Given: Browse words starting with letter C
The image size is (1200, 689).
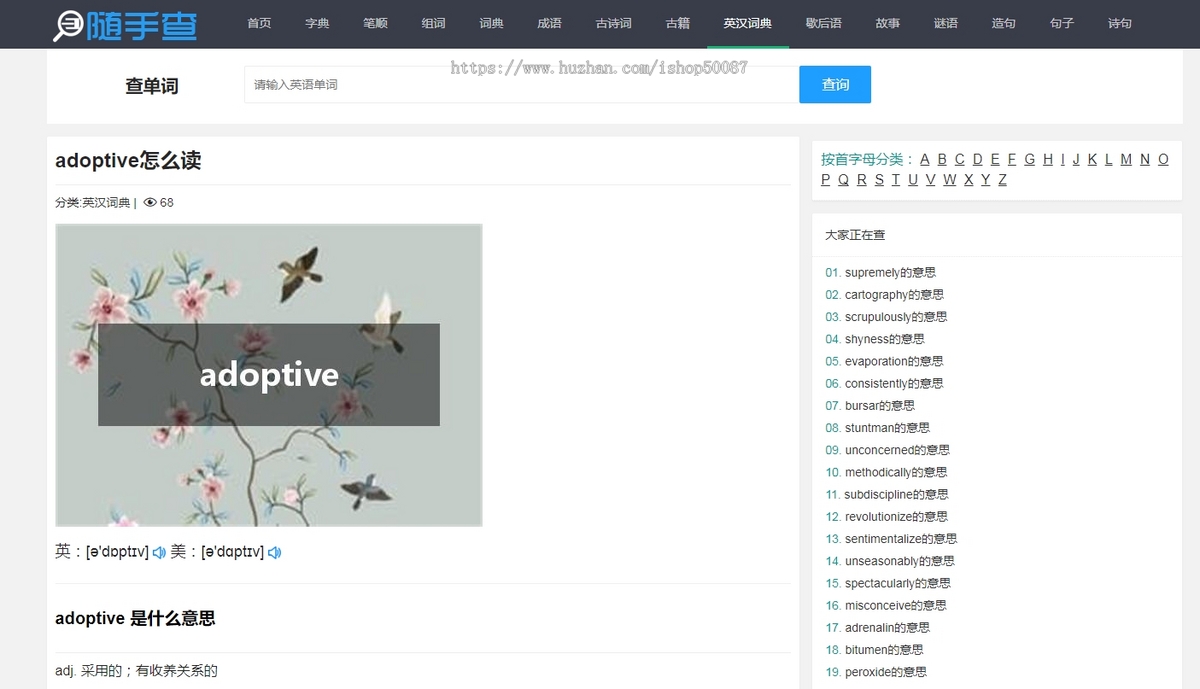Looking at the screenshot, I should [x=960, y=159].
